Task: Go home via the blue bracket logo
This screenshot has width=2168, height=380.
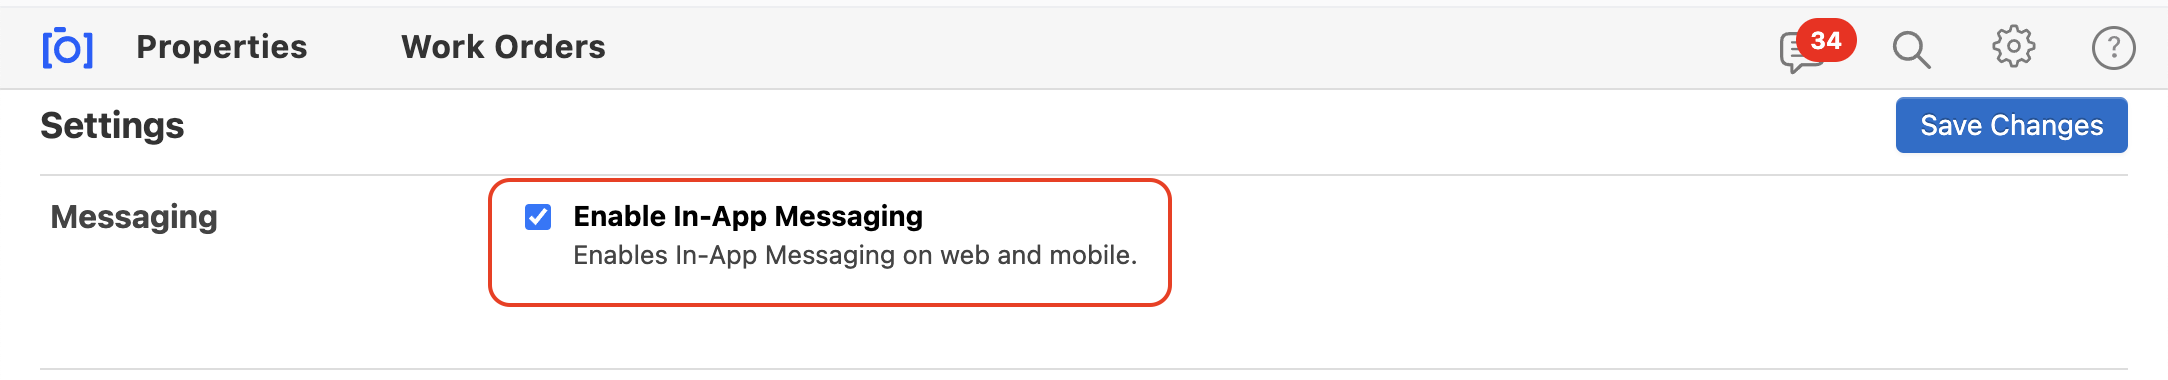Action: [68, 48]
